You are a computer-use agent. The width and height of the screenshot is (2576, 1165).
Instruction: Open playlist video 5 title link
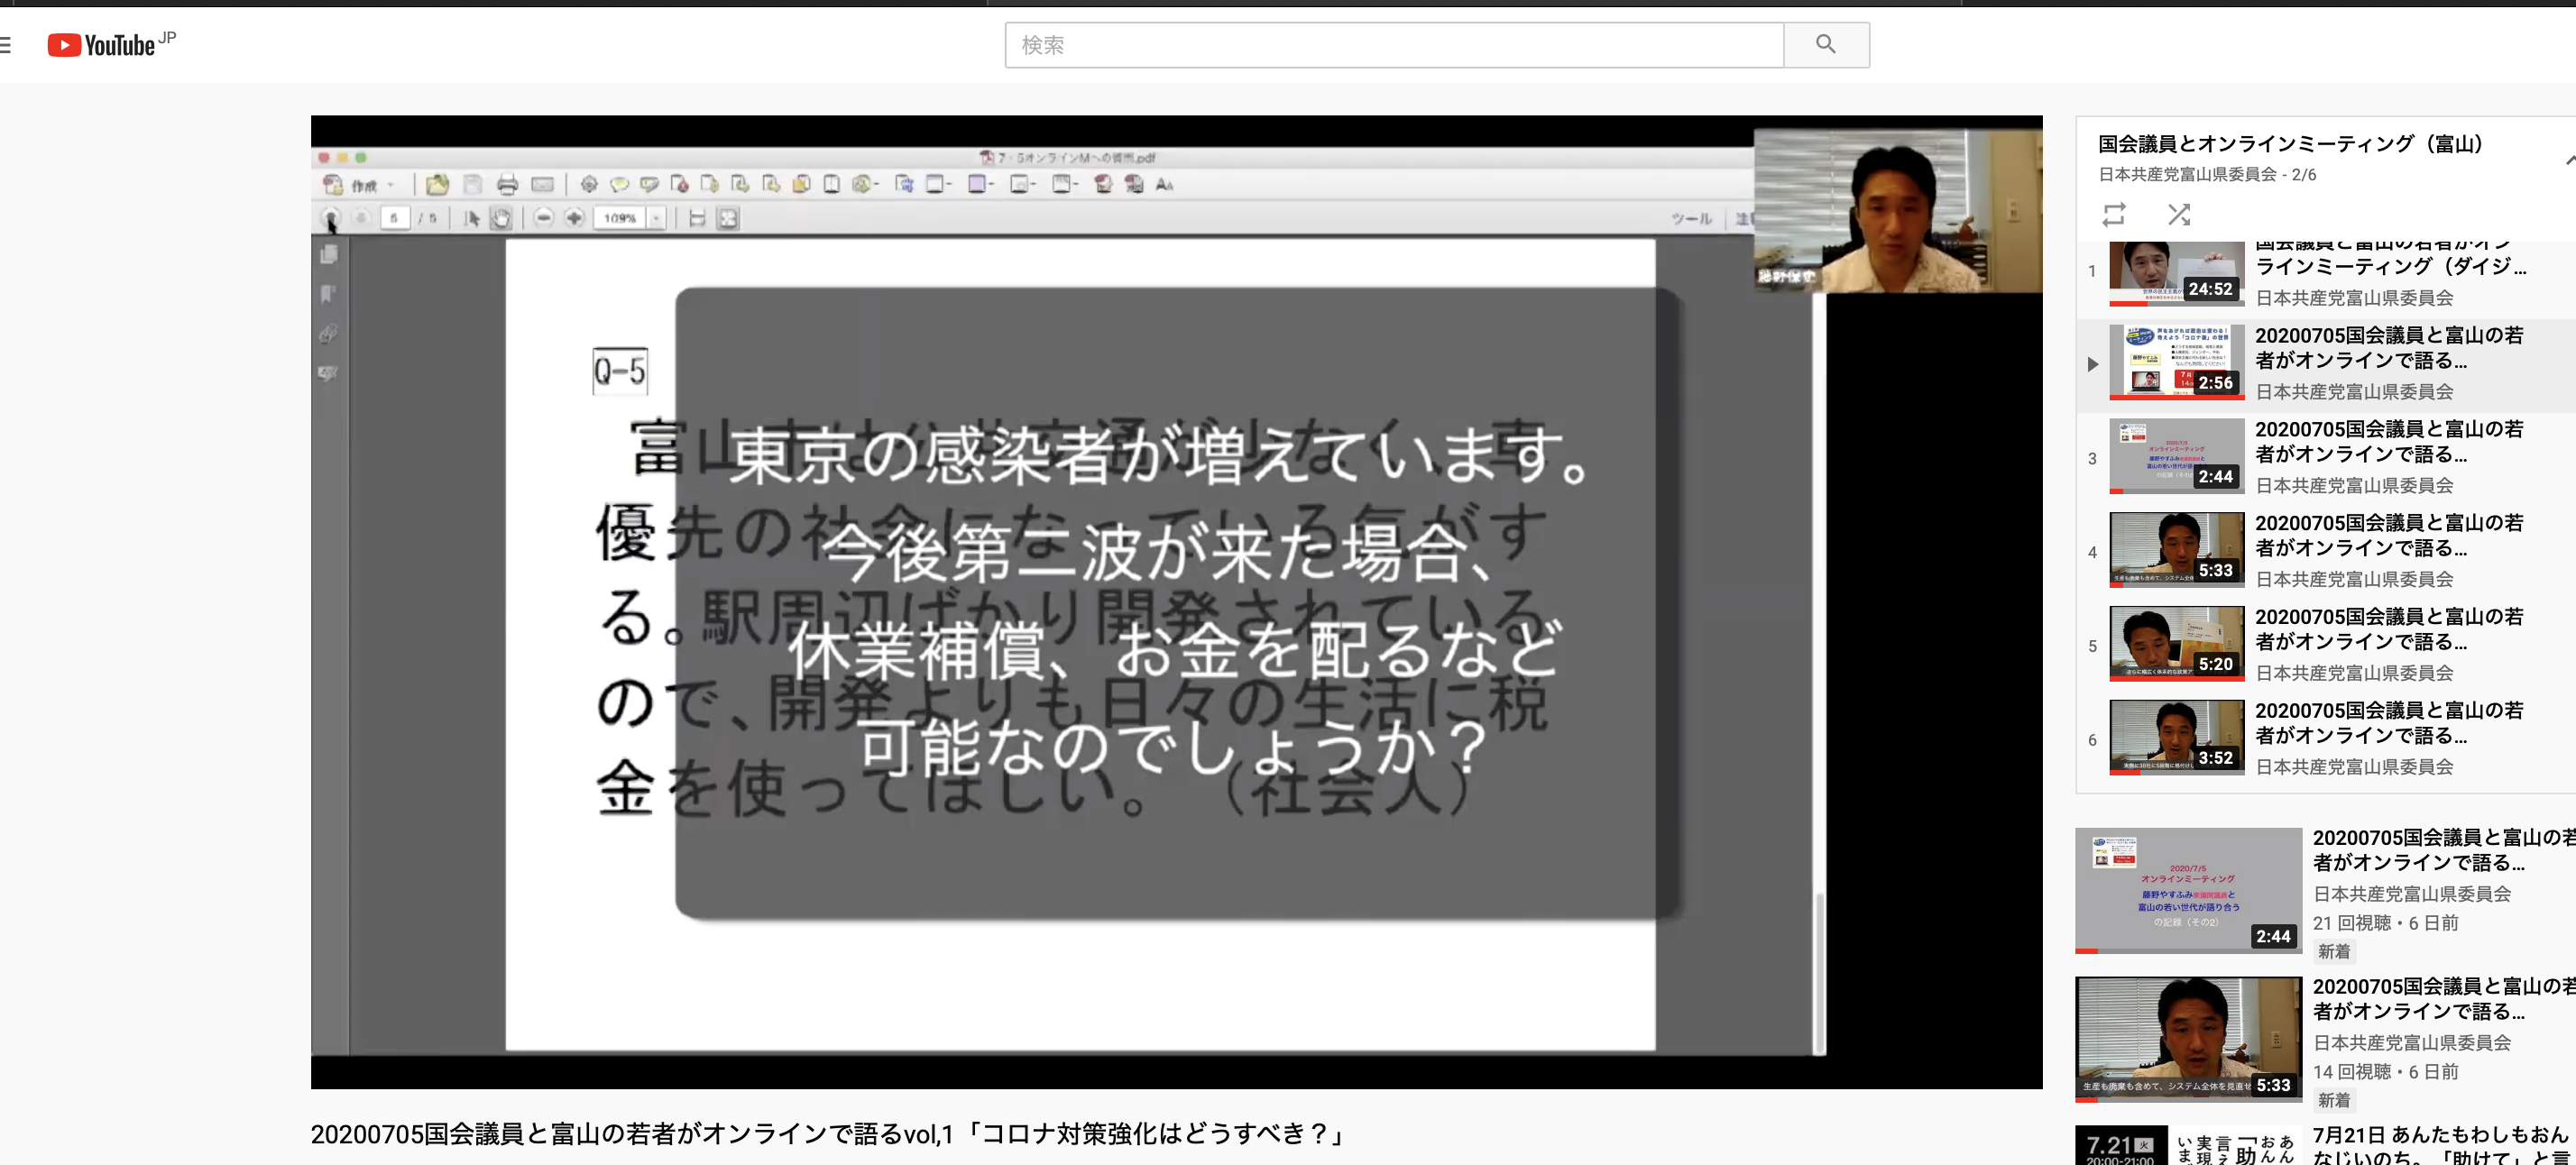click(x=2388, y=629)
